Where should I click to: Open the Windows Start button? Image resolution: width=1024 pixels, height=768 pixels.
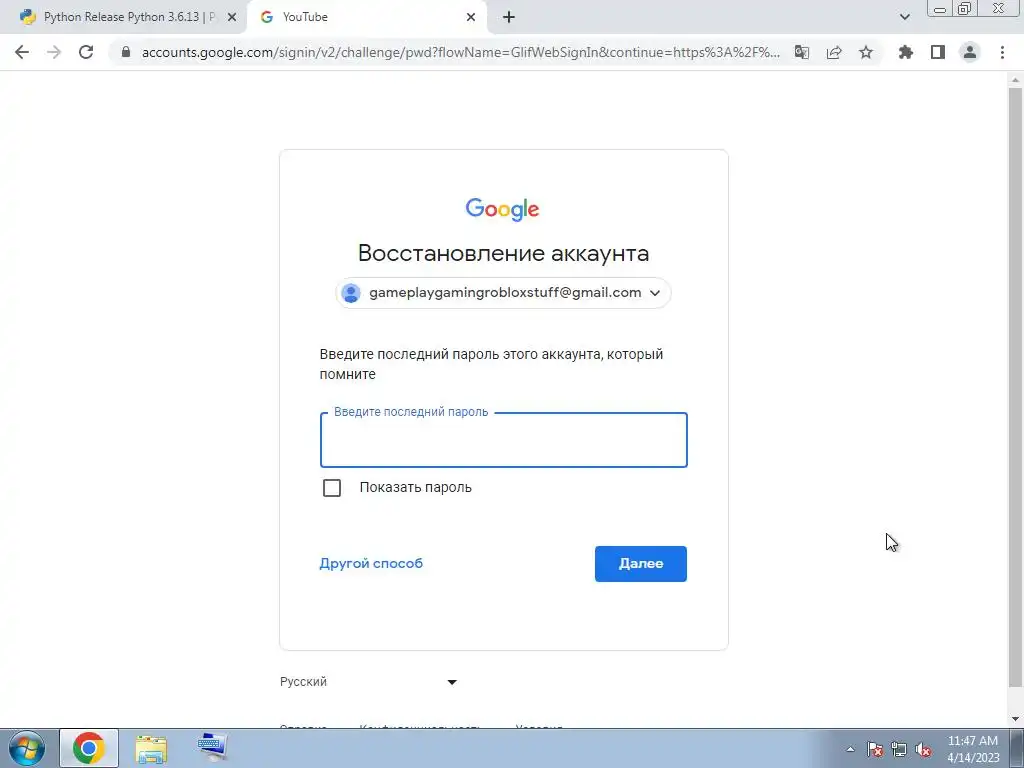pyautogui.click(x=26, y=748)
